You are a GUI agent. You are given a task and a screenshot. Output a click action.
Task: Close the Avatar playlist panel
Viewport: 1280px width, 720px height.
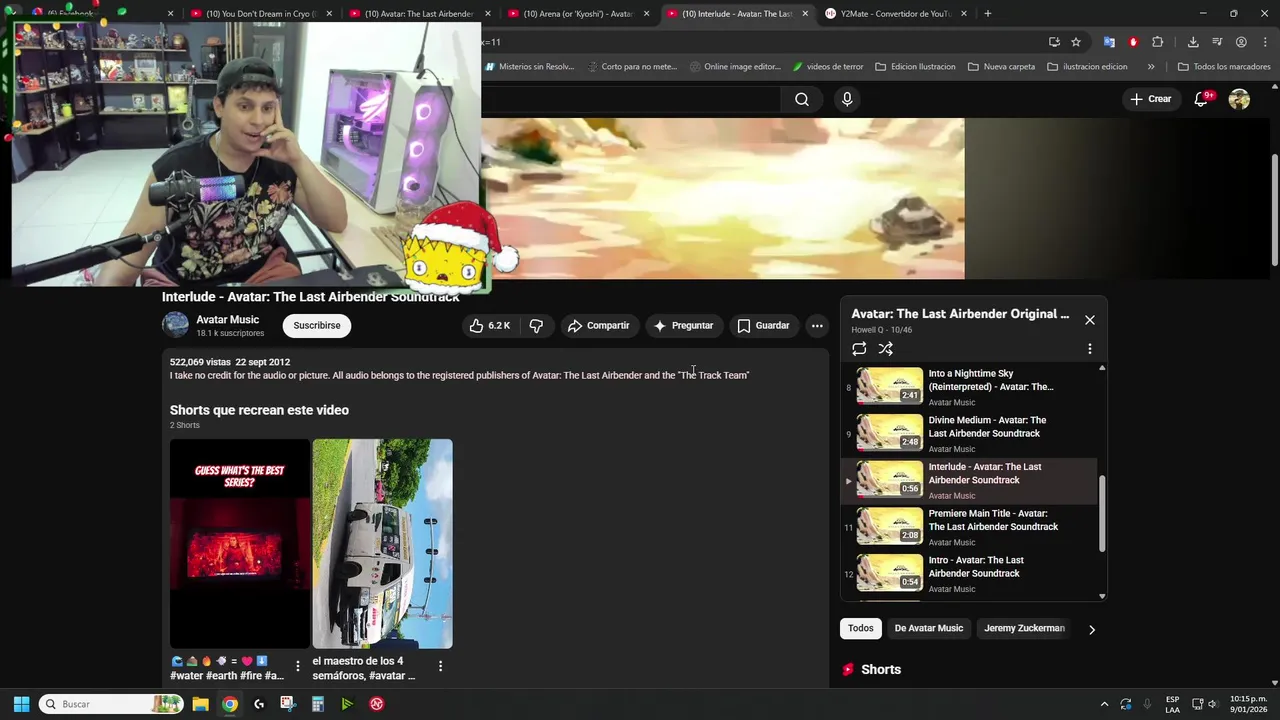click(x=1090, y=320)
